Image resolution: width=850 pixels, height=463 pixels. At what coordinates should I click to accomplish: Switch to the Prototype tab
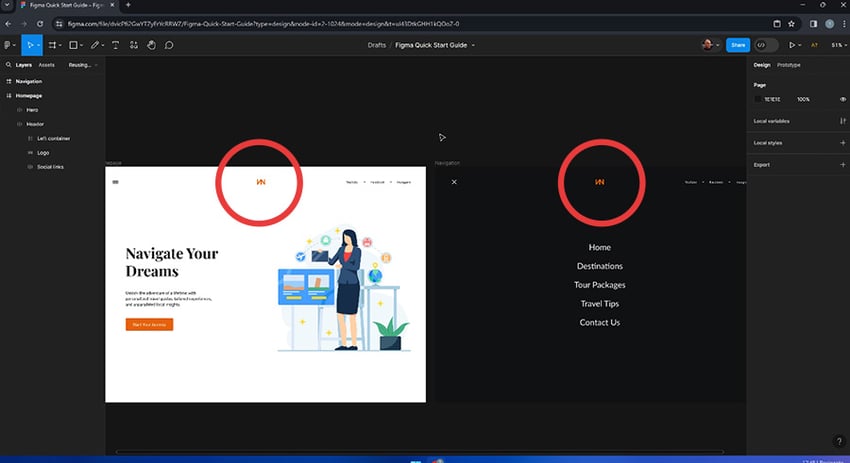(789, 65)
